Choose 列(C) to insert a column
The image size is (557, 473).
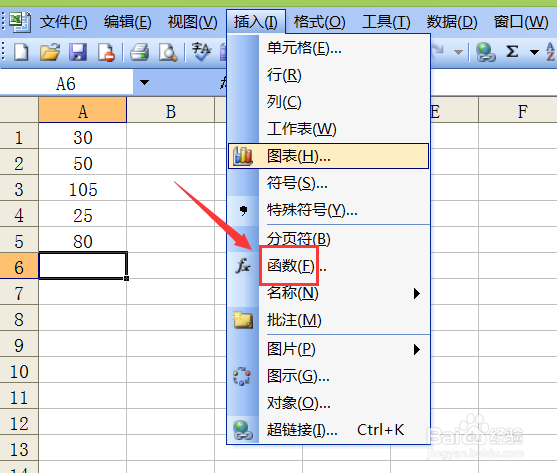pyautogui.click(x=329, y=102)
